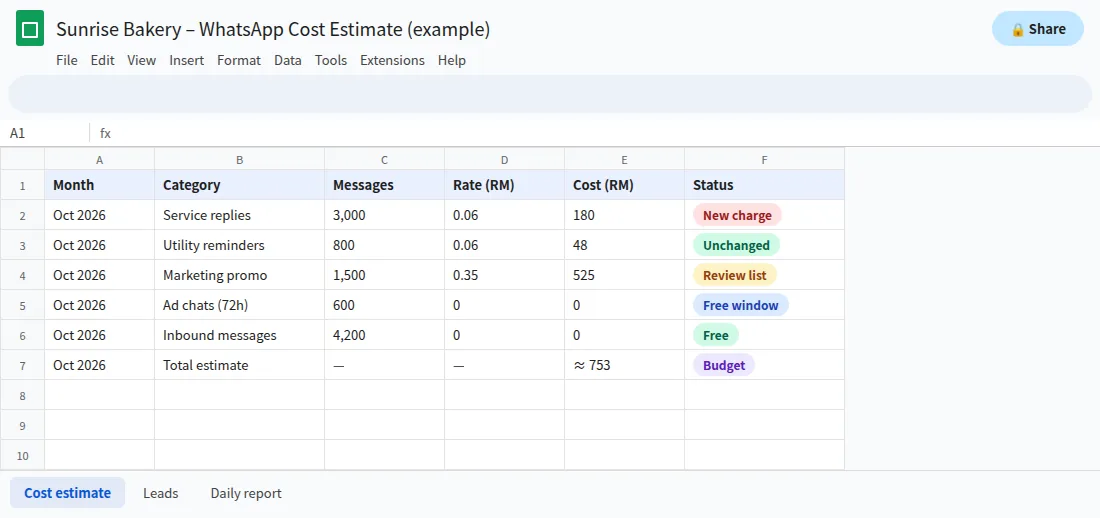Select column A header
This screenshot has width=1100, height=518.
tap(100, 159)
